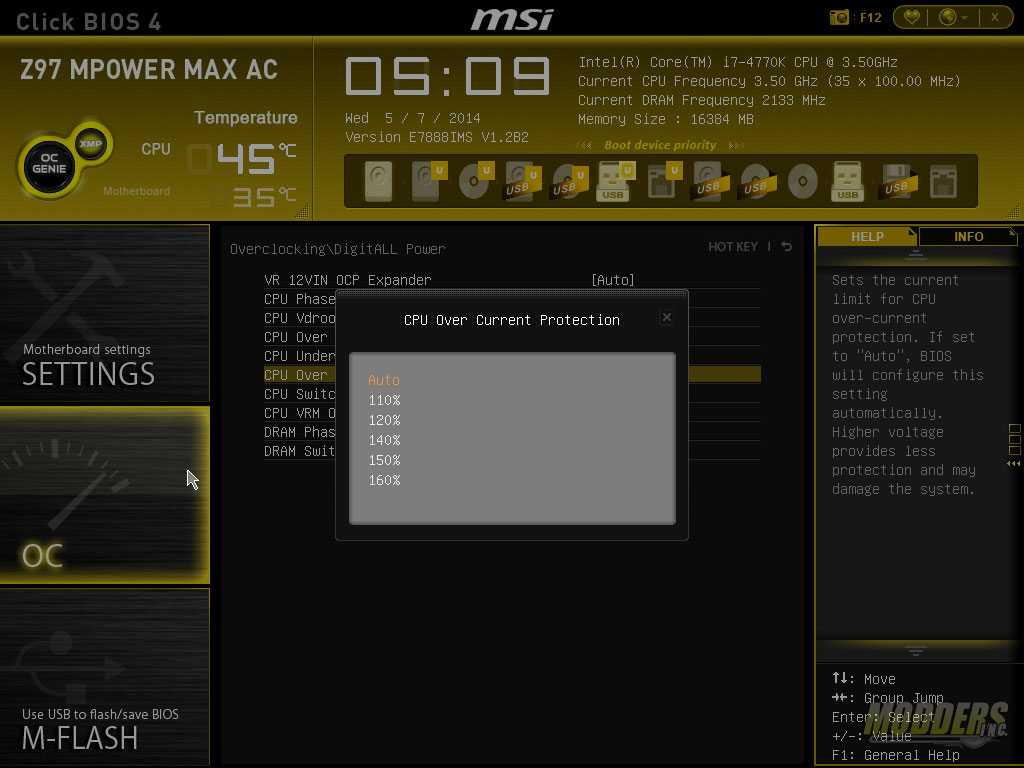
Task: Toggle the XMP memory profile button
Action: pyautogui.click(x=91, y=144)
